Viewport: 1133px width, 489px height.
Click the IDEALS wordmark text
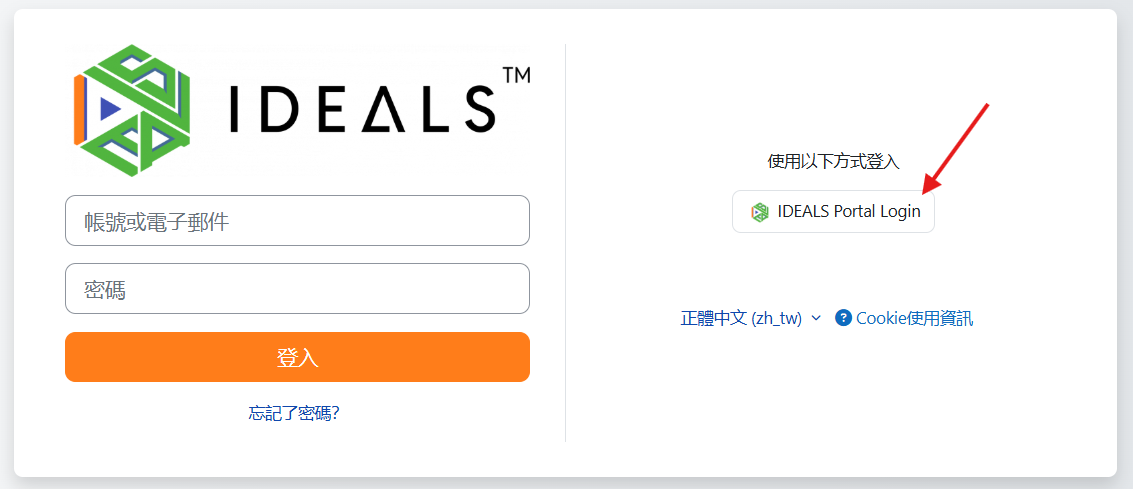[x=362, y=108]
